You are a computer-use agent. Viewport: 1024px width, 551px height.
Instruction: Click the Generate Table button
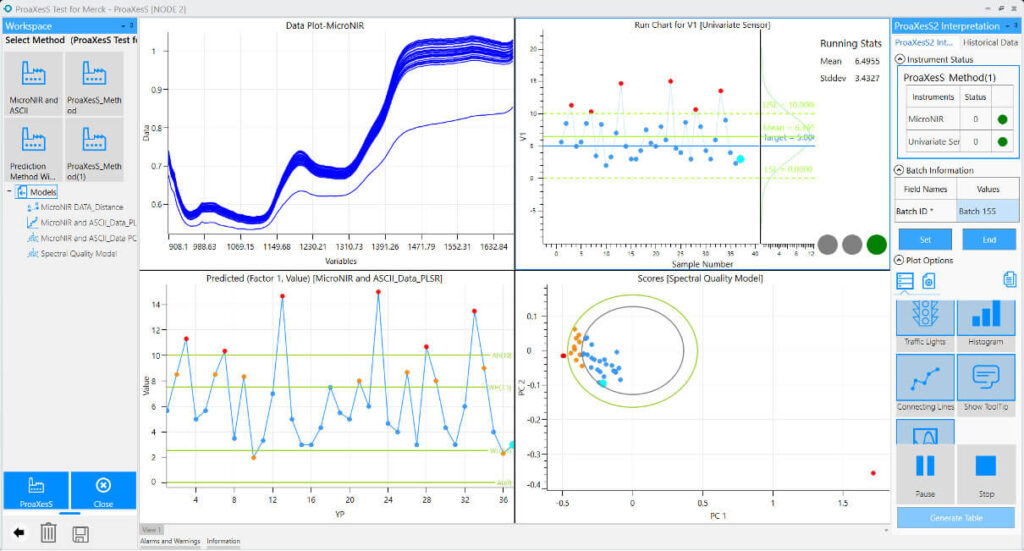click(955, 518)
